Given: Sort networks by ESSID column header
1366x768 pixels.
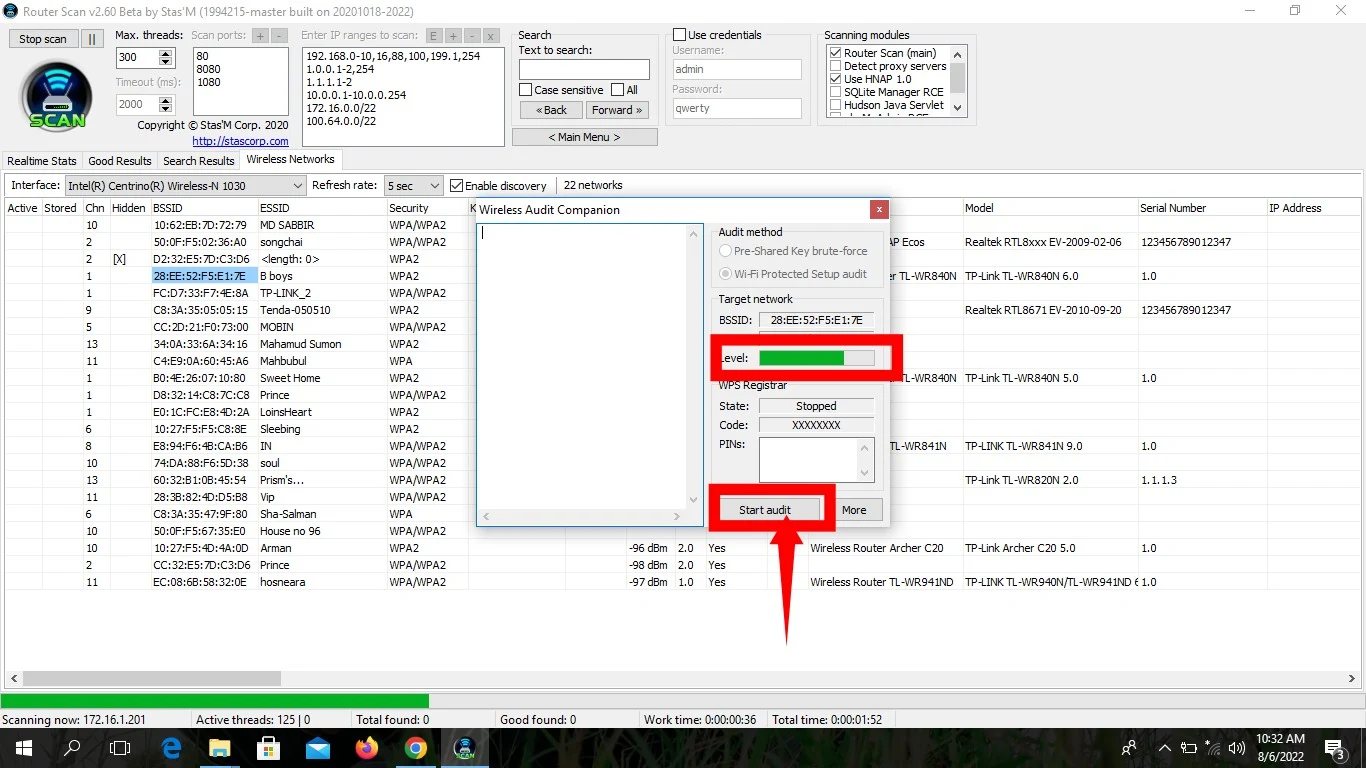Looking at the screenshot, I should point(321,208).
